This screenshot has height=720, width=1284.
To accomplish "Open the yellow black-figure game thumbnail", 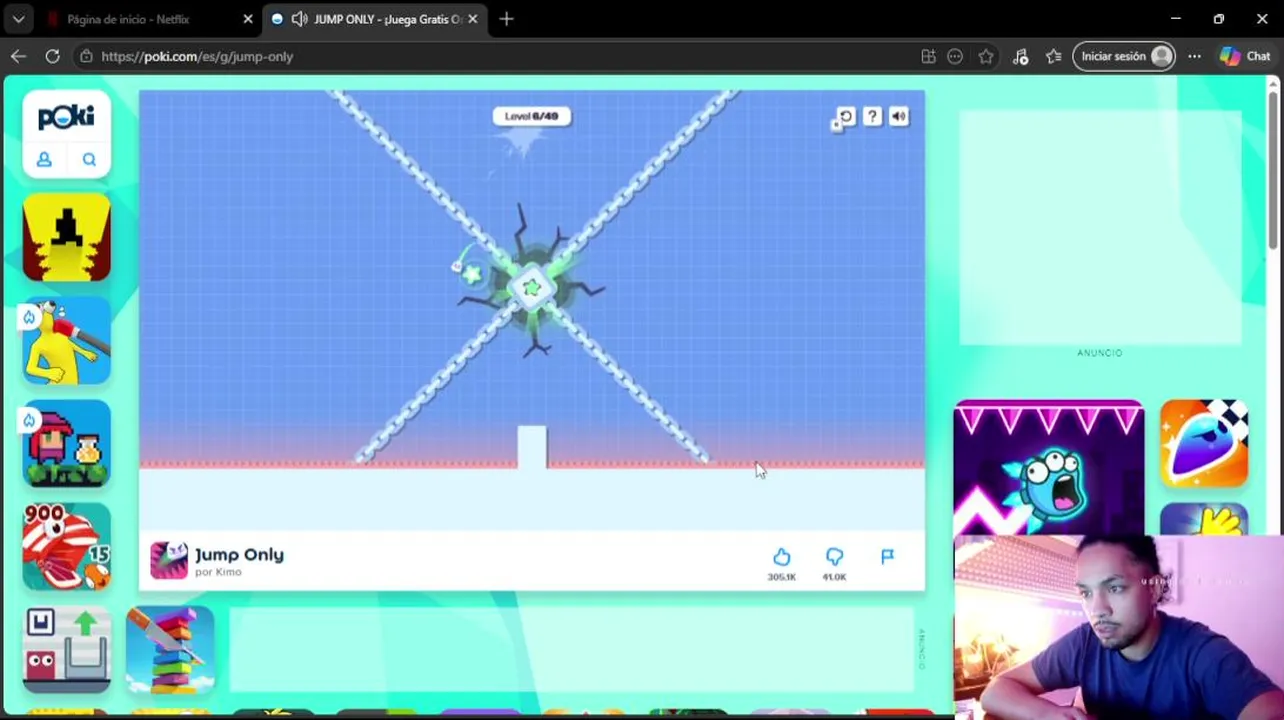I will tap(67, 238).
